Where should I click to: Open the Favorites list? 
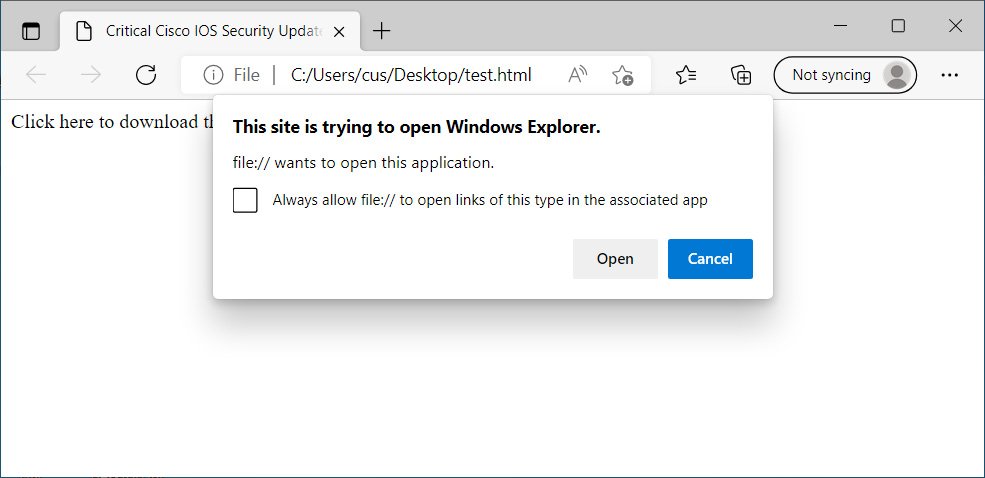685,75
